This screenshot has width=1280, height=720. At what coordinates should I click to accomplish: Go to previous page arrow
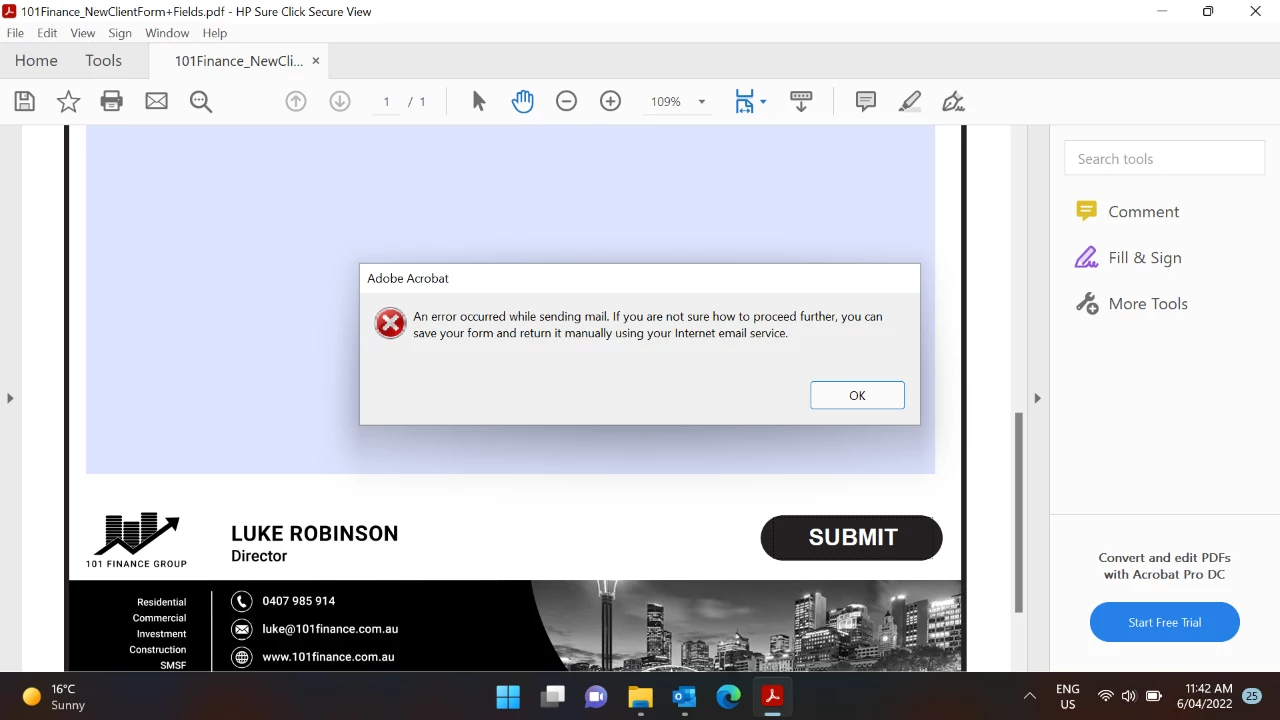[x=296, y=101]
